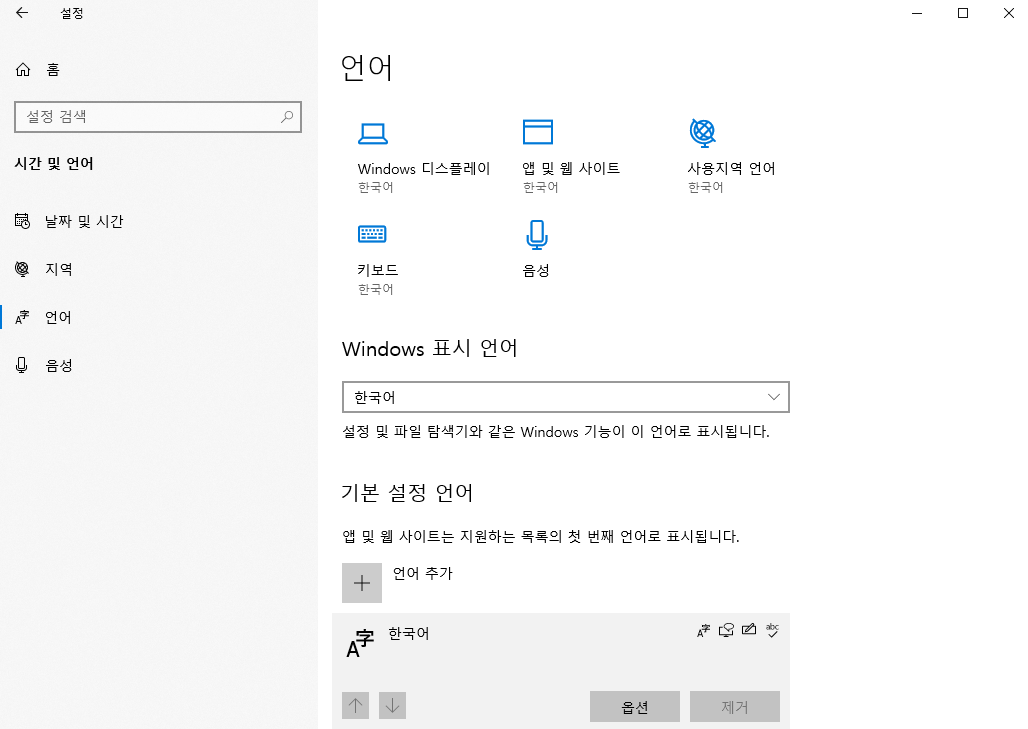Image resolution: width=1028 pixels, height=729 pixels.
Task: Move 한국어 up with arrow button
Action: click(x=355, y=705)
